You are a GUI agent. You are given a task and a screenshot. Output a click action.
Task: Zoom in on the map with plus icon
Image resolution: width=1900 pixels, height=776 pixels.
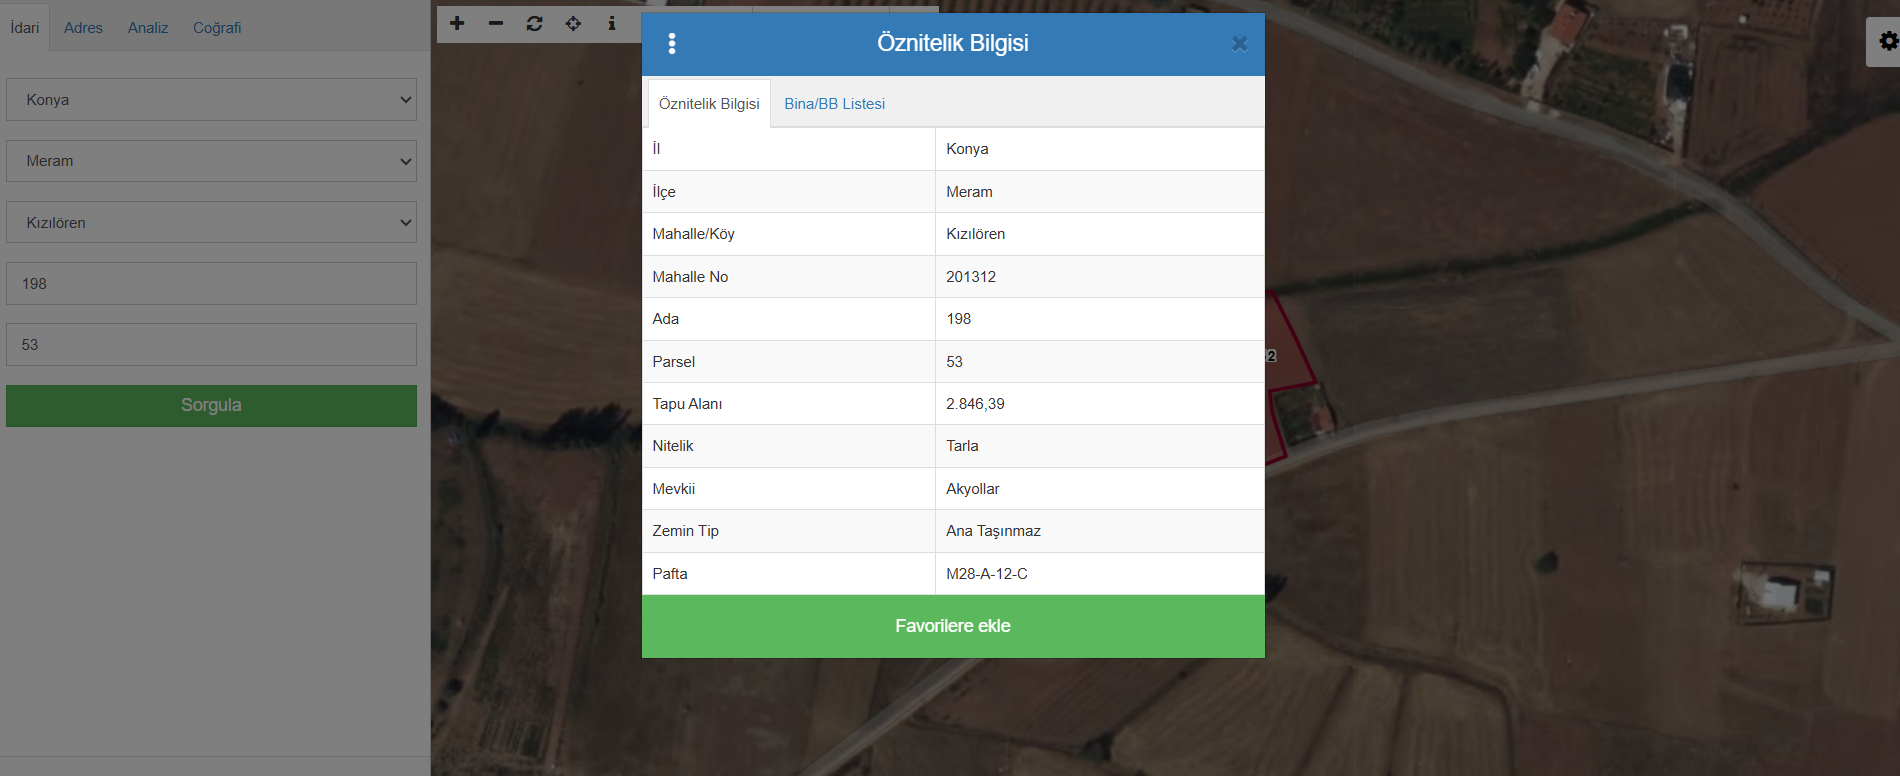point(457,23)
